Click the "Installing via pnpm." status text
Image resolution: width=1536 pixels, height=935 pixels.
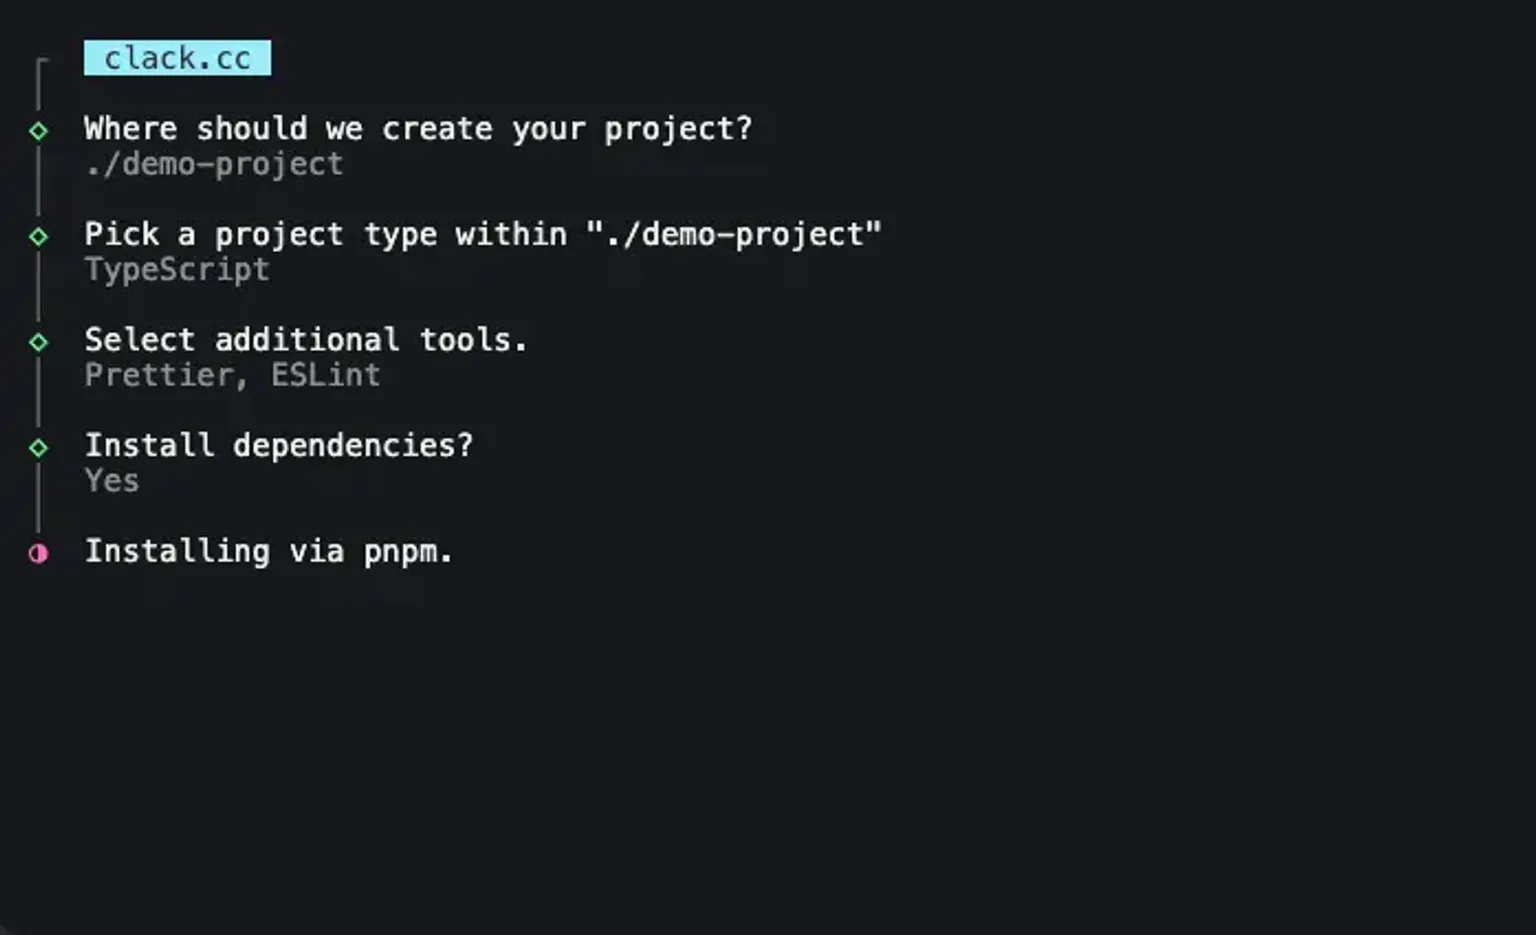coord(268,551)
